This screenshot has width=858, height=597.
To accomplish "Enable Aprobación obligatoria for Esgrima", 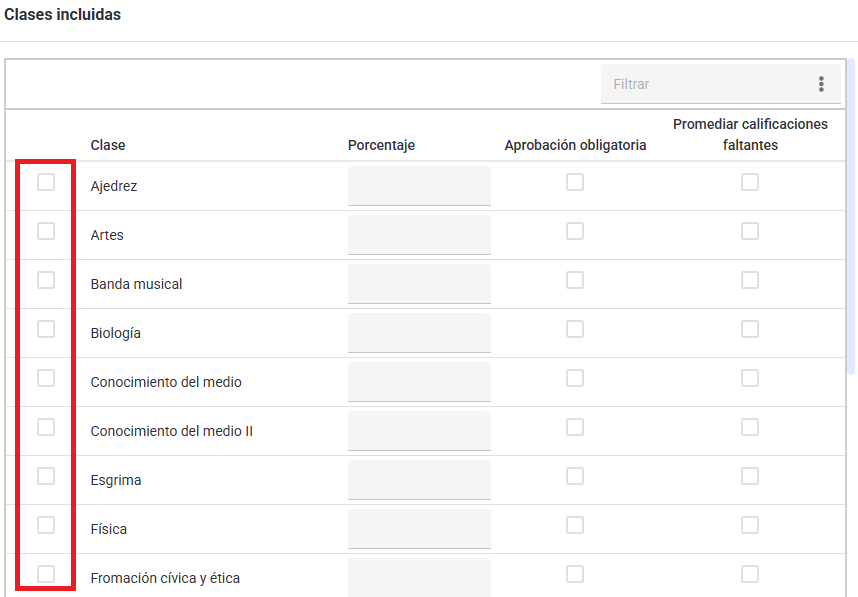I will point(575,476).
